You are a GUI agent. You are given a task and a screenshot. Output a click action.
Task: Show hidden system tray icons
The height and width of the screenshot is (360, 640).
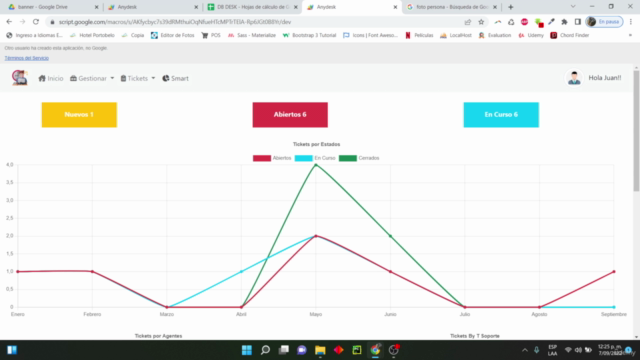click(525, 350)
